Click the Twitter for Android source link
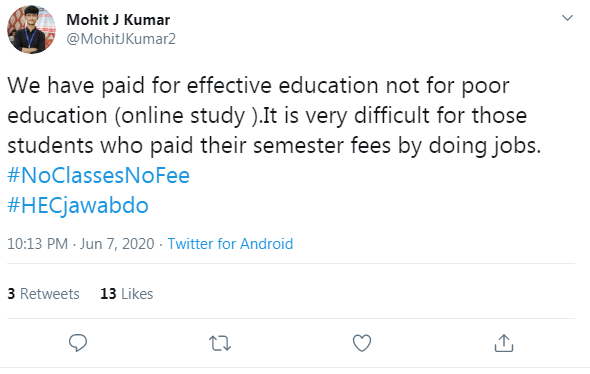Viewport: 590px width, 374px height. pyautogui.click(x=230, y=244)
